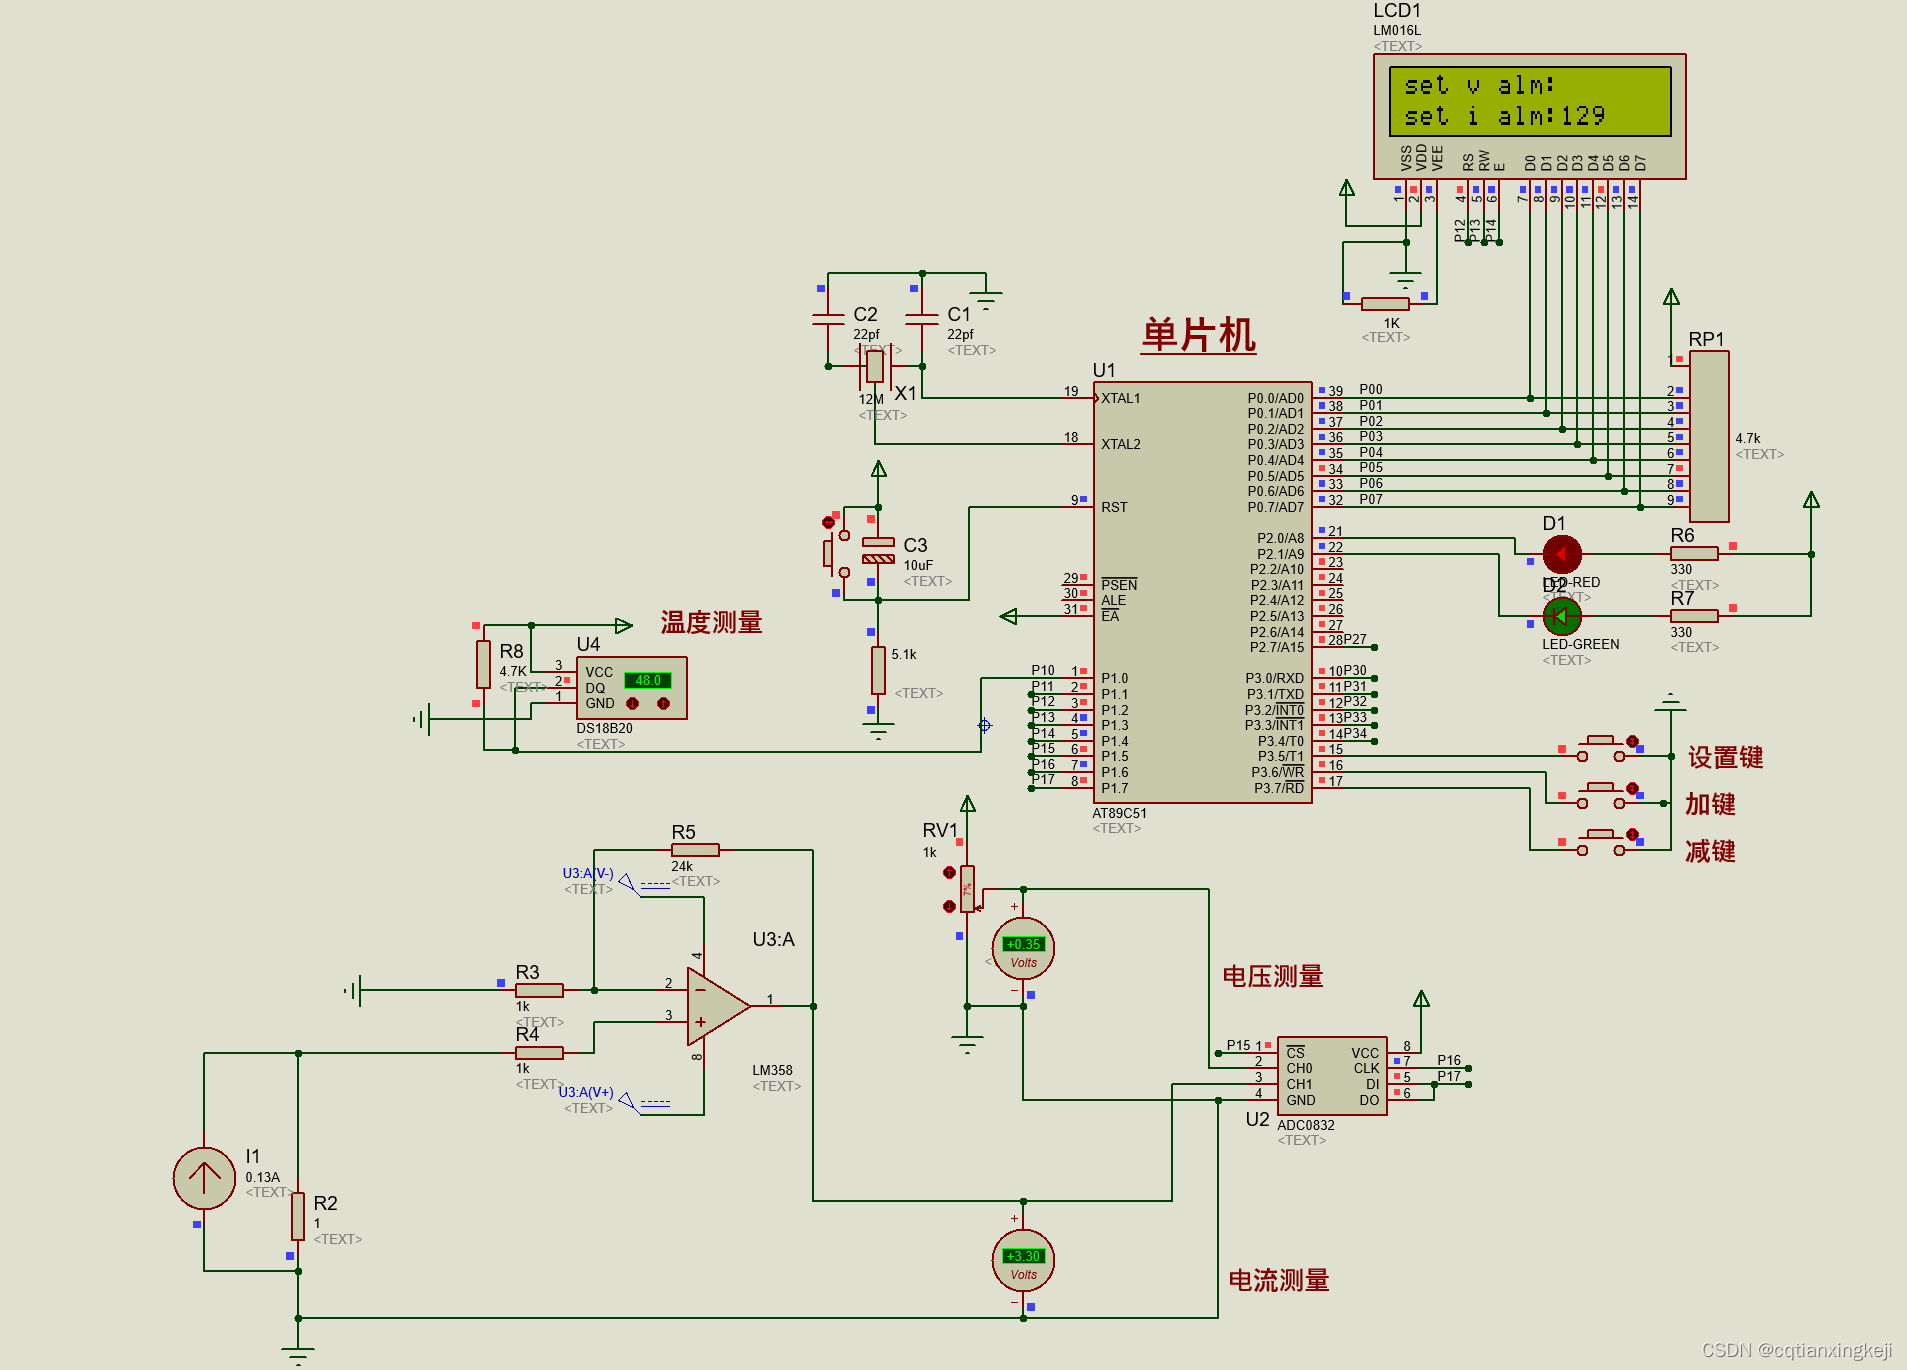
Task: Select the voltmeter reading +3.30 Volts
Action: (x=1023, y=1260)
